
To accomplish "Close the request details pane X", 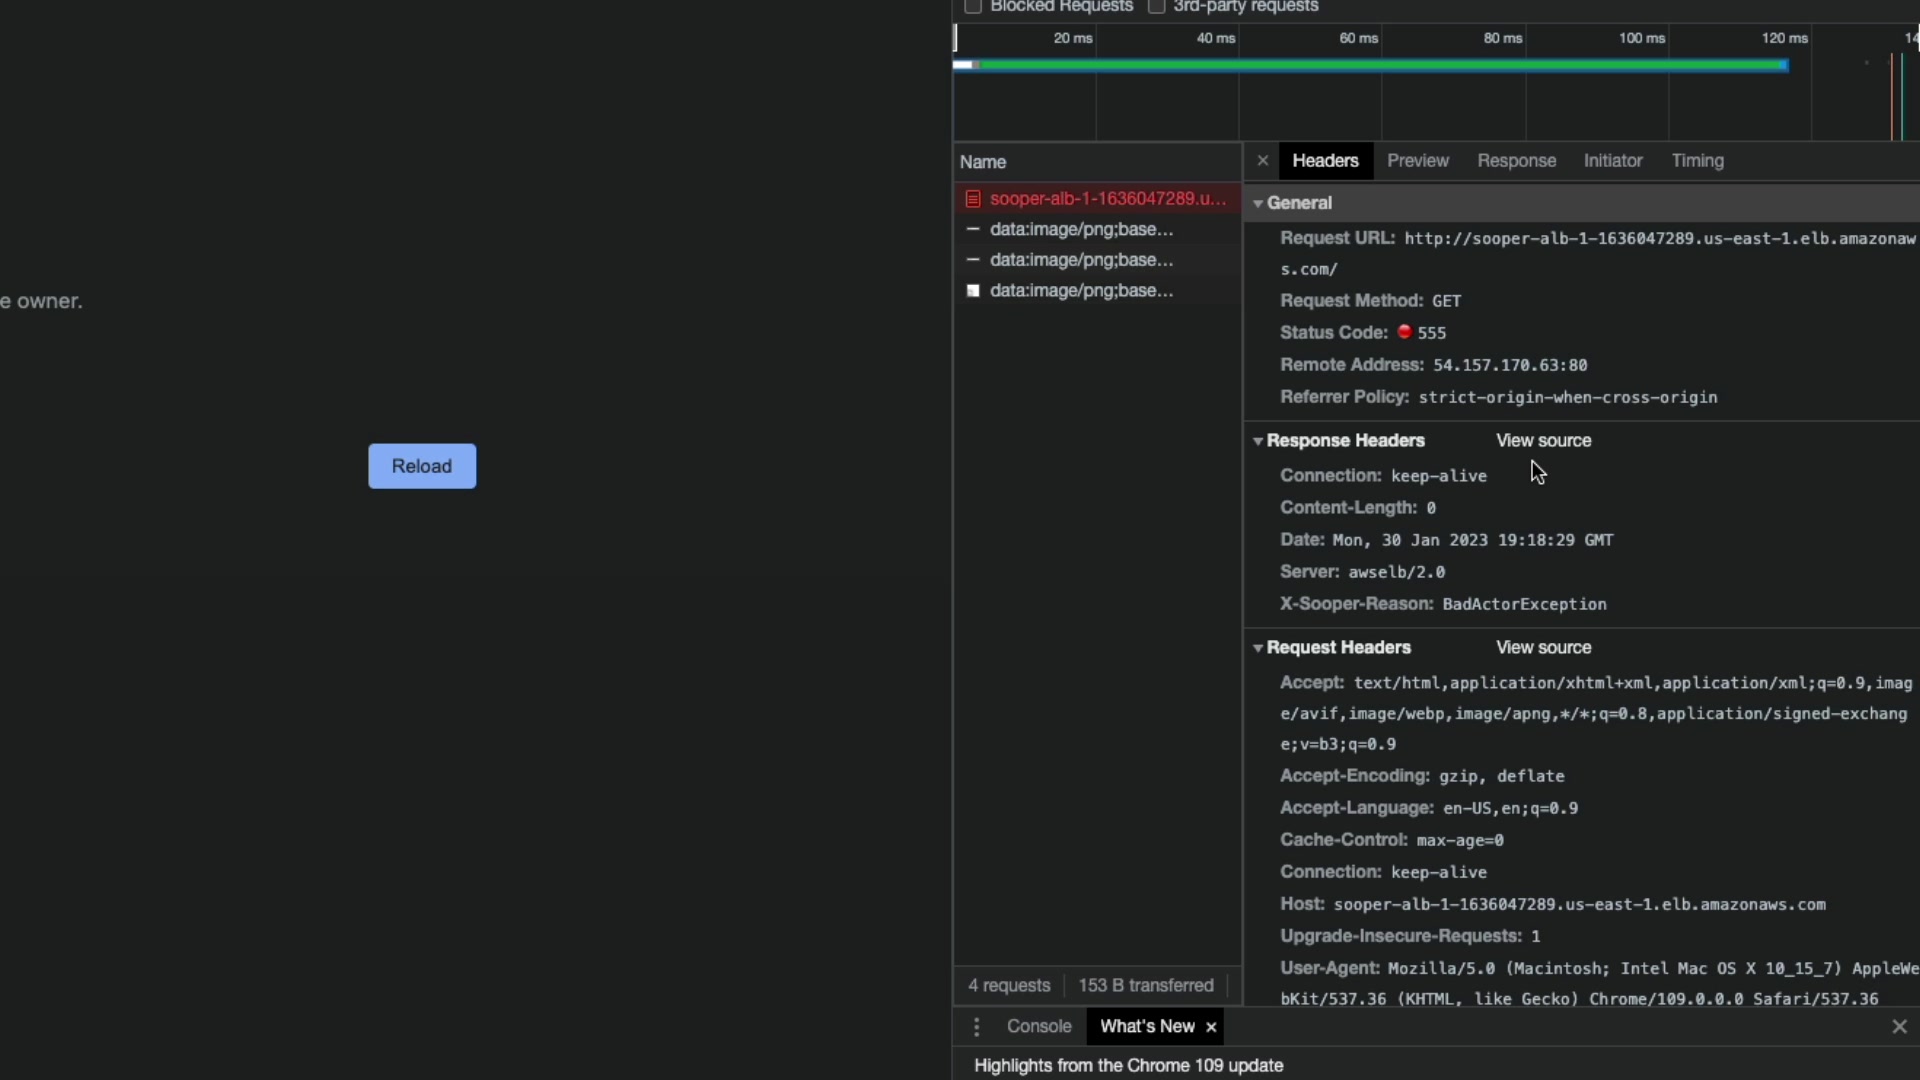I will [x=1262, y=161].
